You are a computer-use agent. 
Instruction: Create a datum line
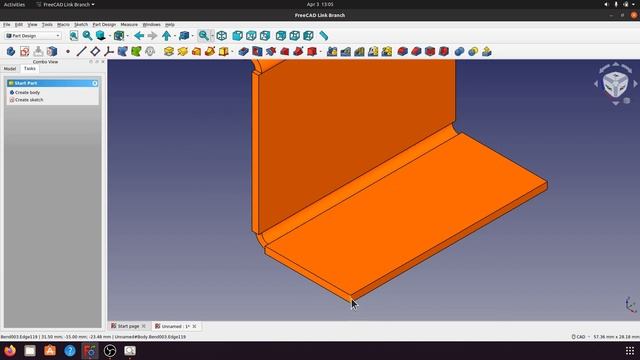[x=81, y=51]
